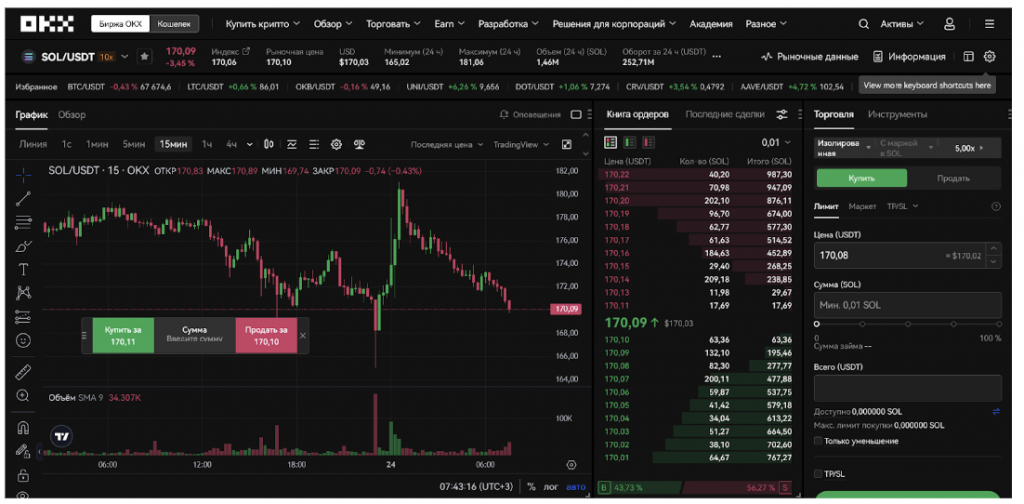Switch to 'Последние сделки' tab
The image size is (1024, 504).
click(x=724, y=114)
